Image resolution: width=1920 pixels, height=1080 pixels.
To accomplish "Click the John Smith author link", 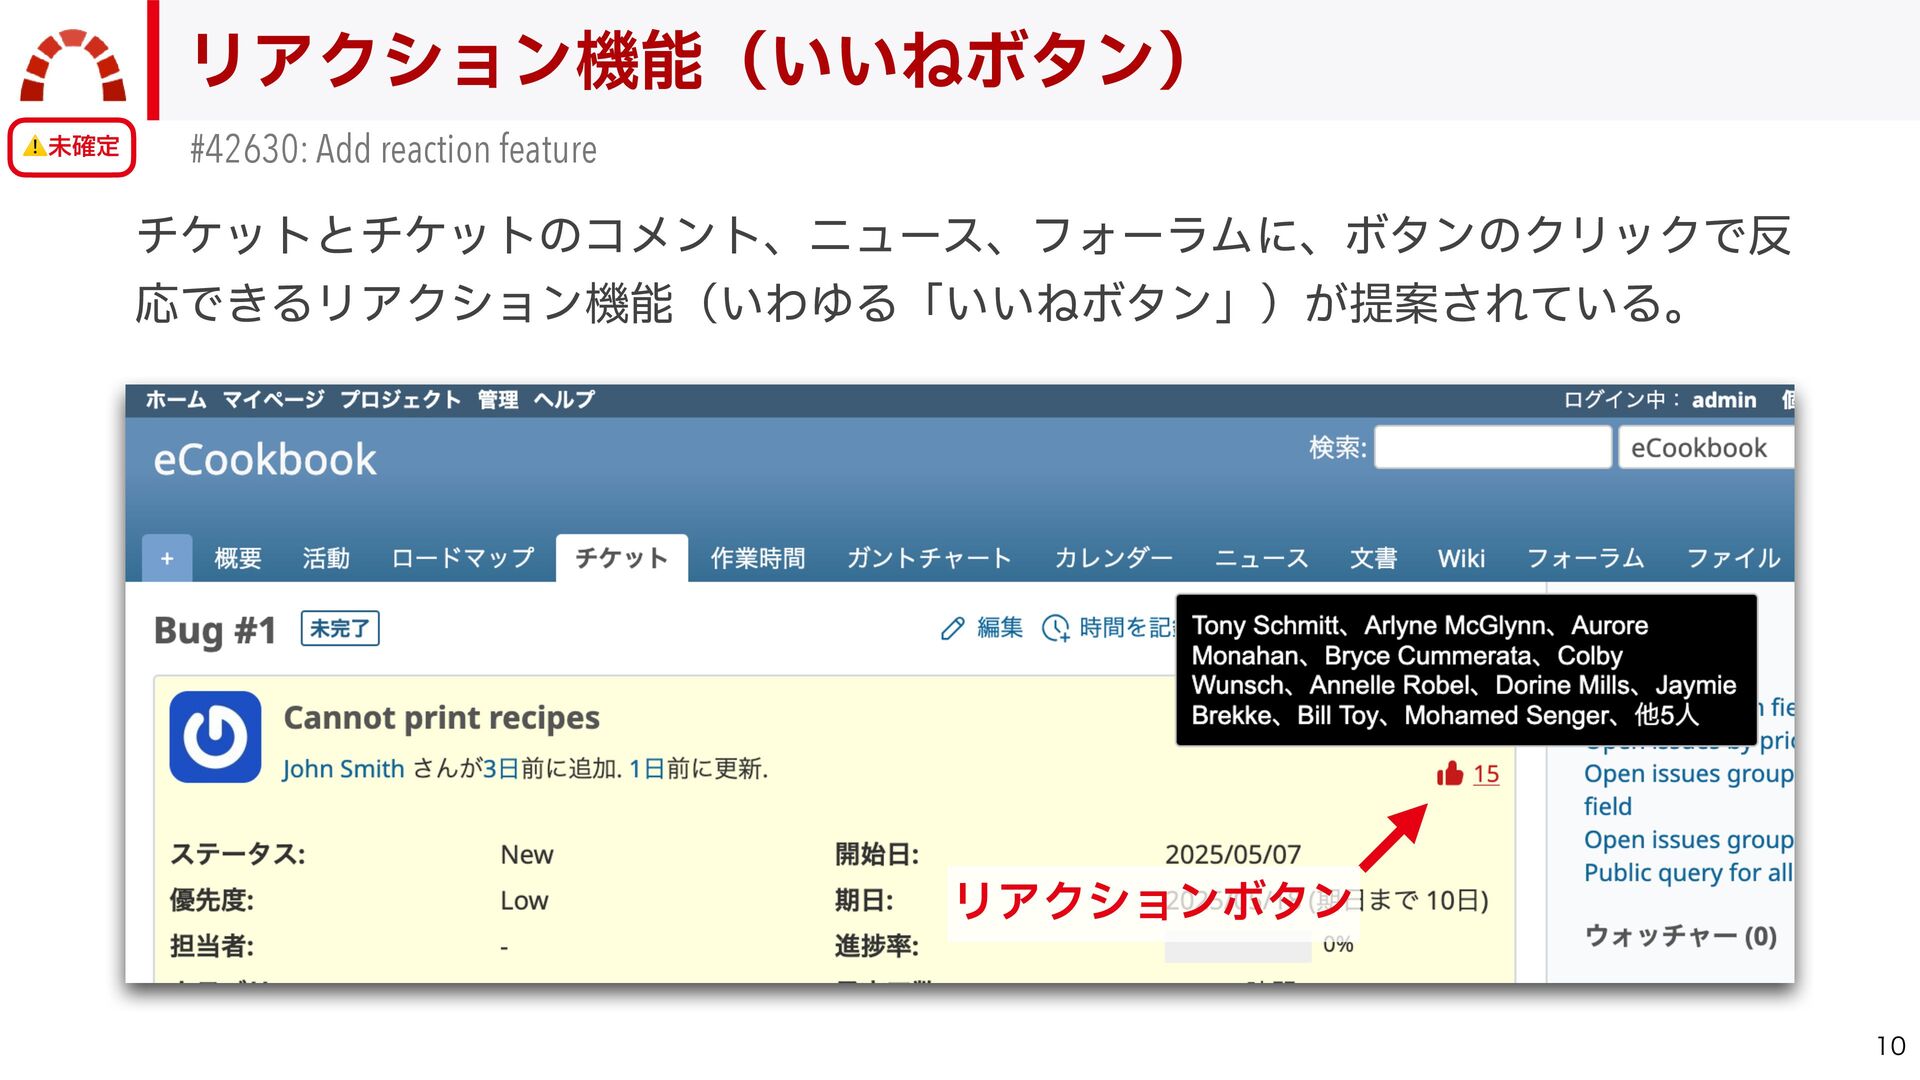I will (343, 769).
